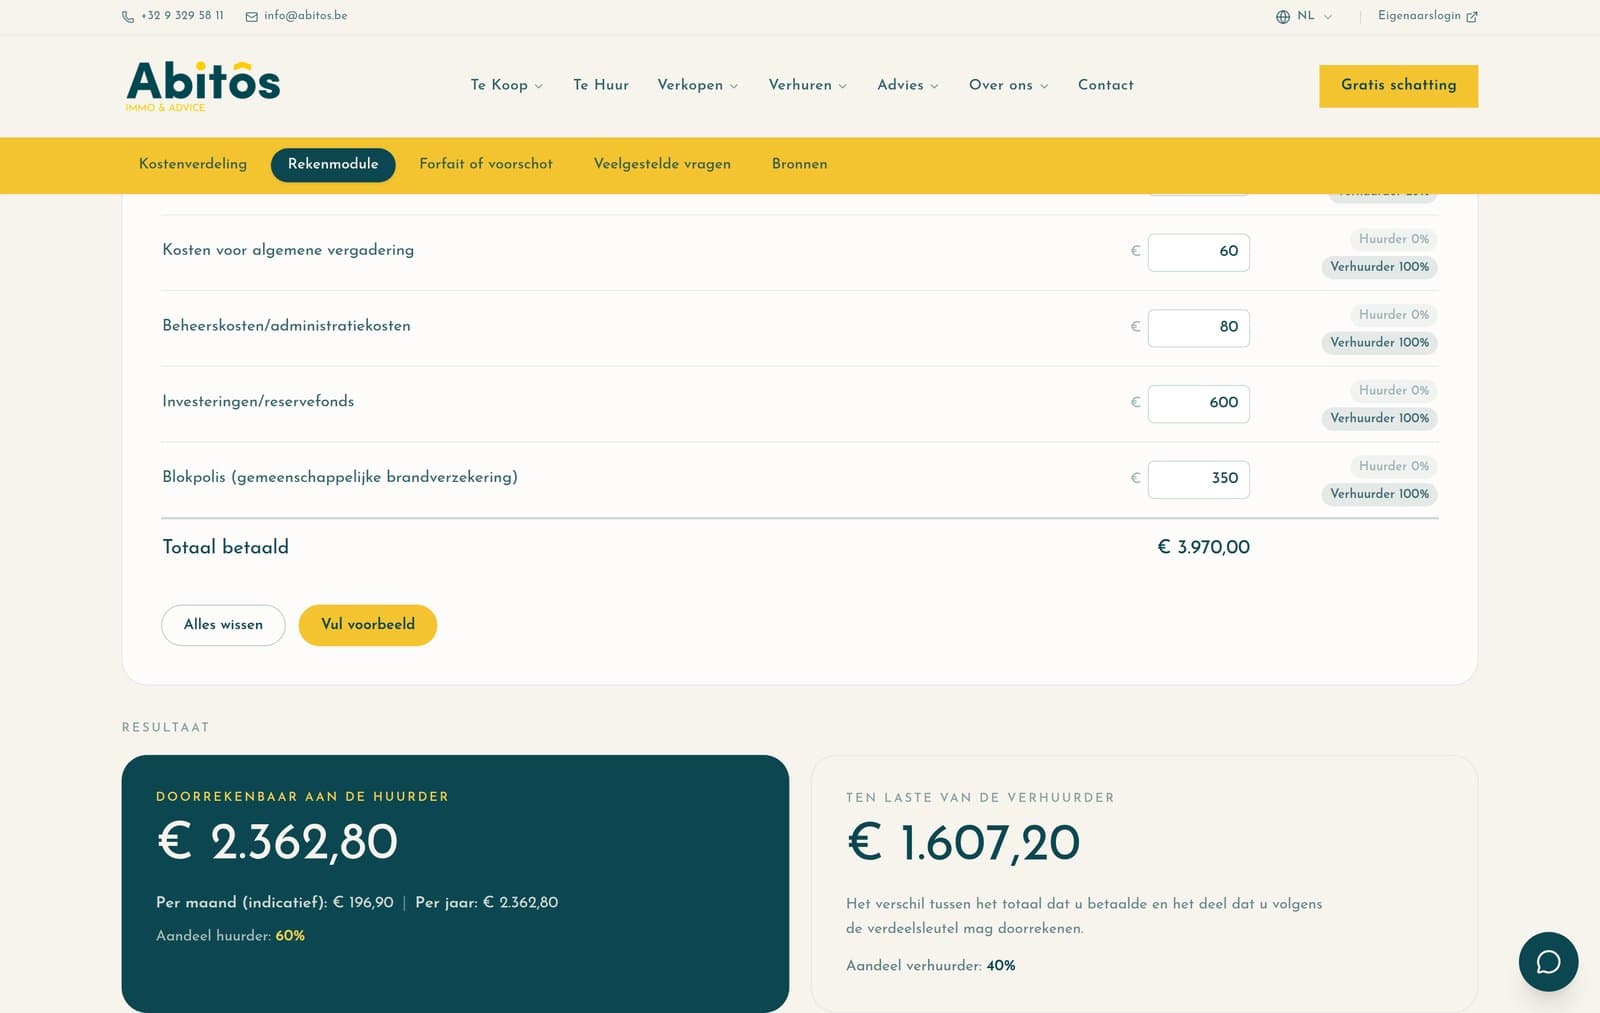Click the Investeringen/reservefonds field showing 600

tap(1198, 403)
